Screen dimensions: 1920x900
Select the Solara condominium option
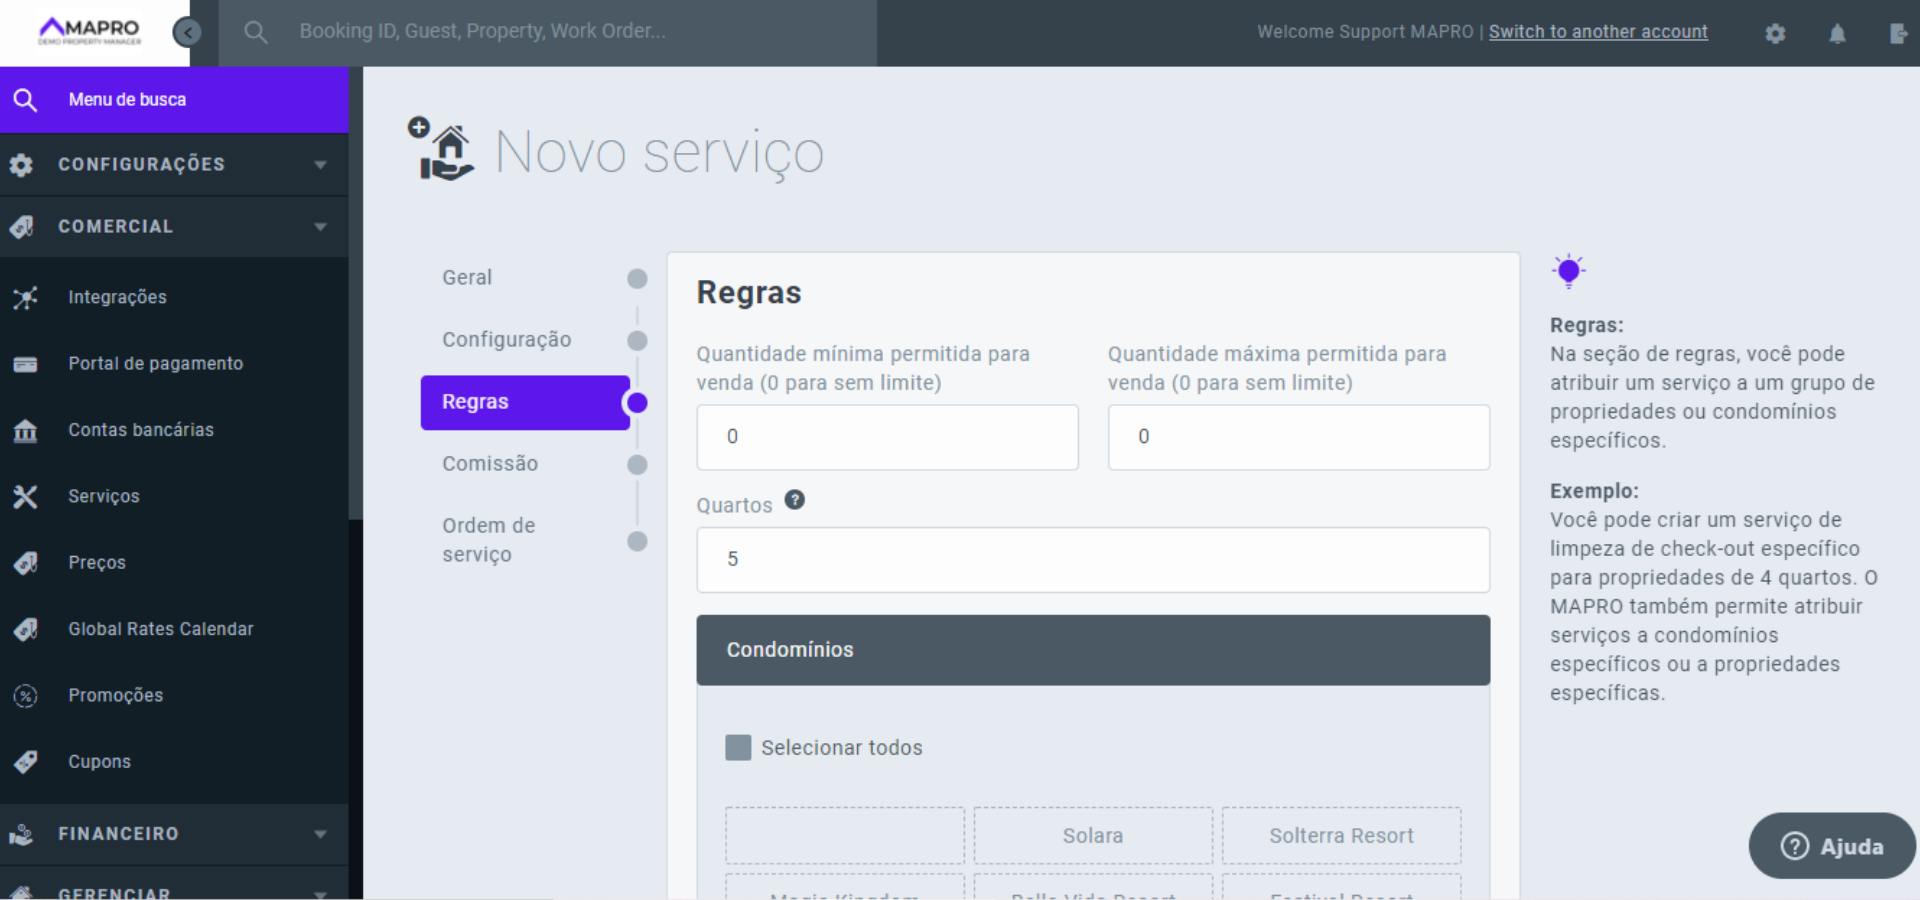click(1092, 836)
